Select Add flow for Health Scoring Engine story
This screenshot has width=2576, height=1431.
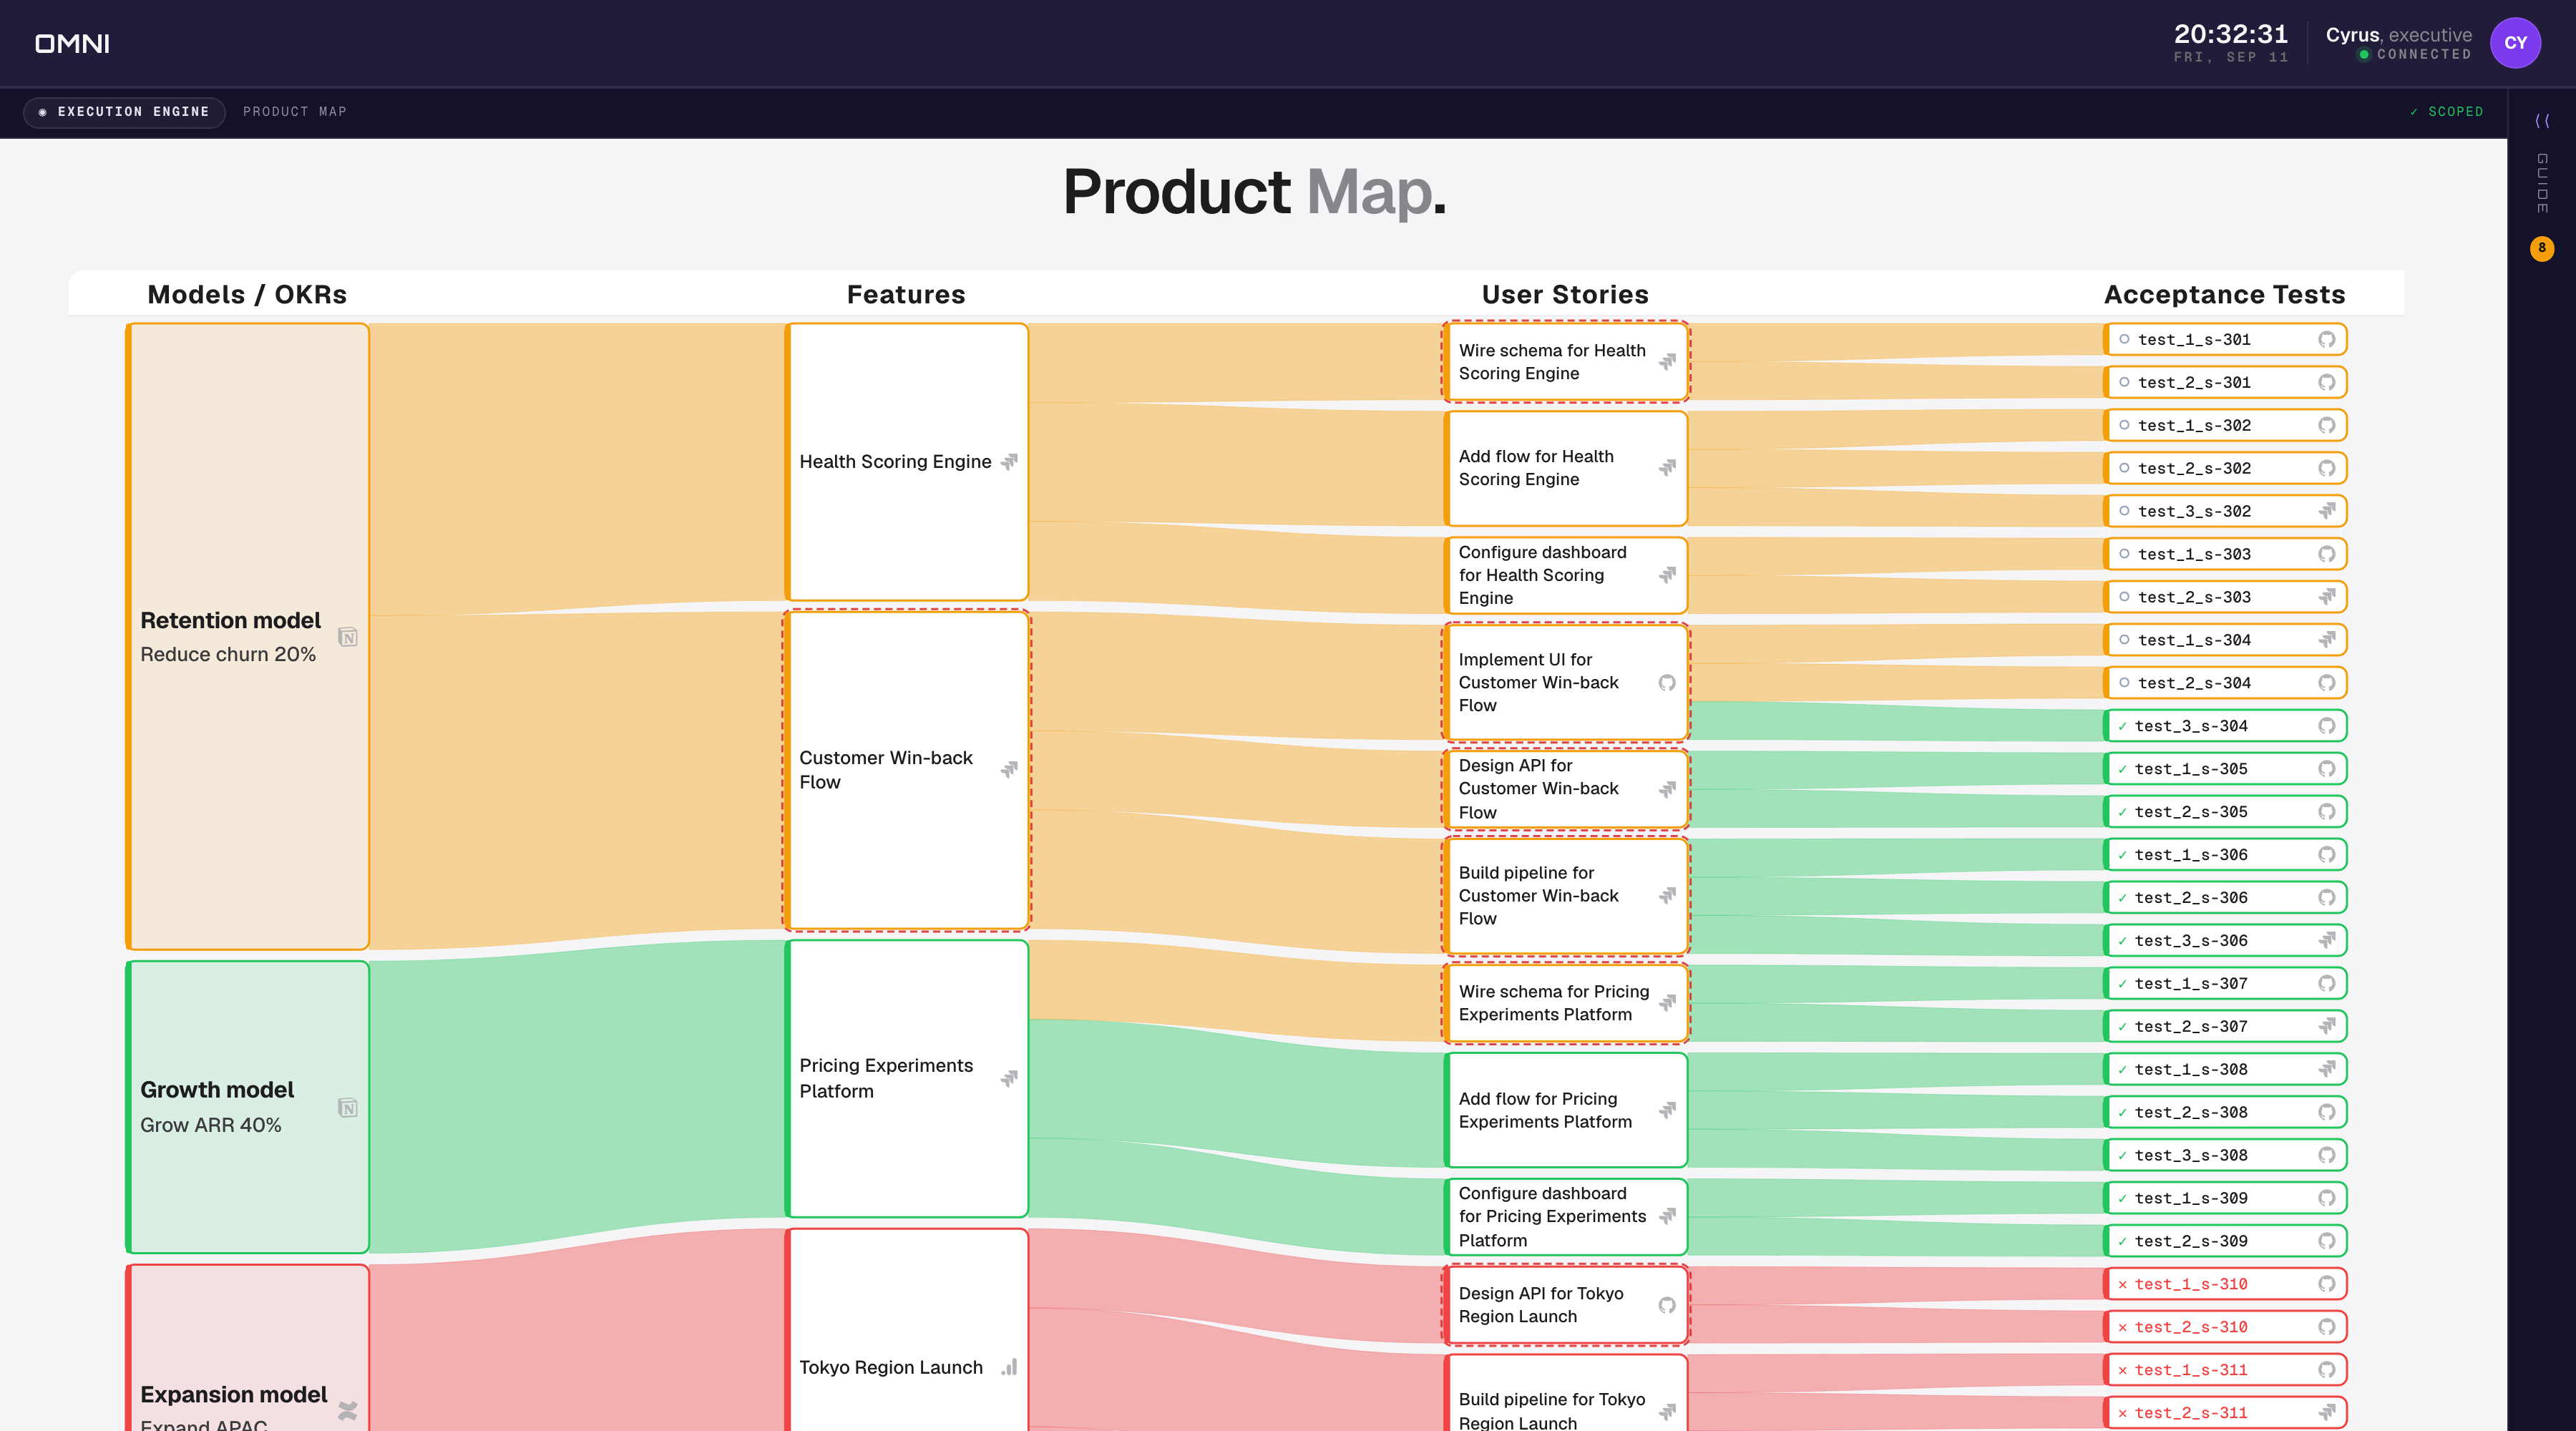[1566, 468]
